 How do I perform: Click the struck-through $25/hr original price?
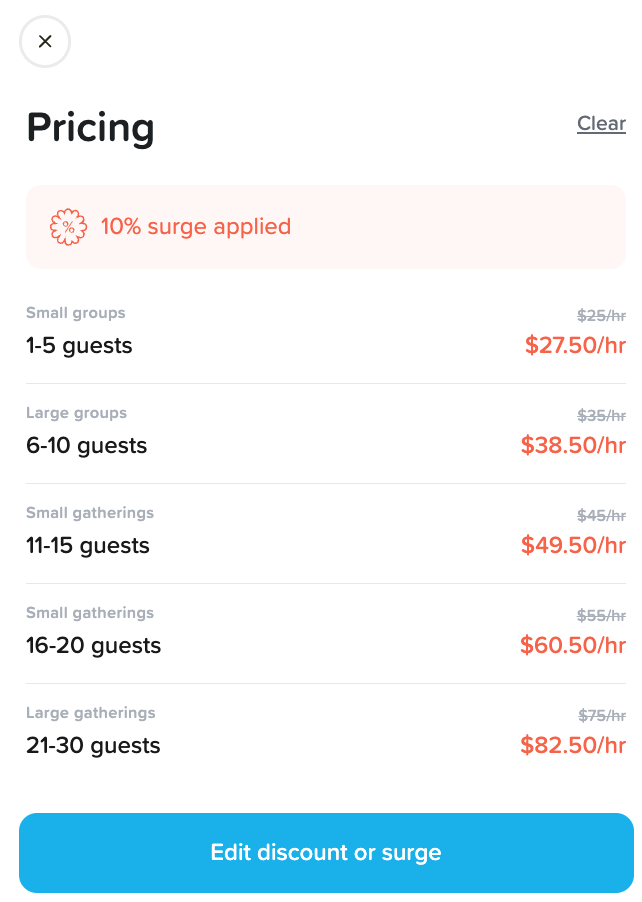[x=601, y=316]
